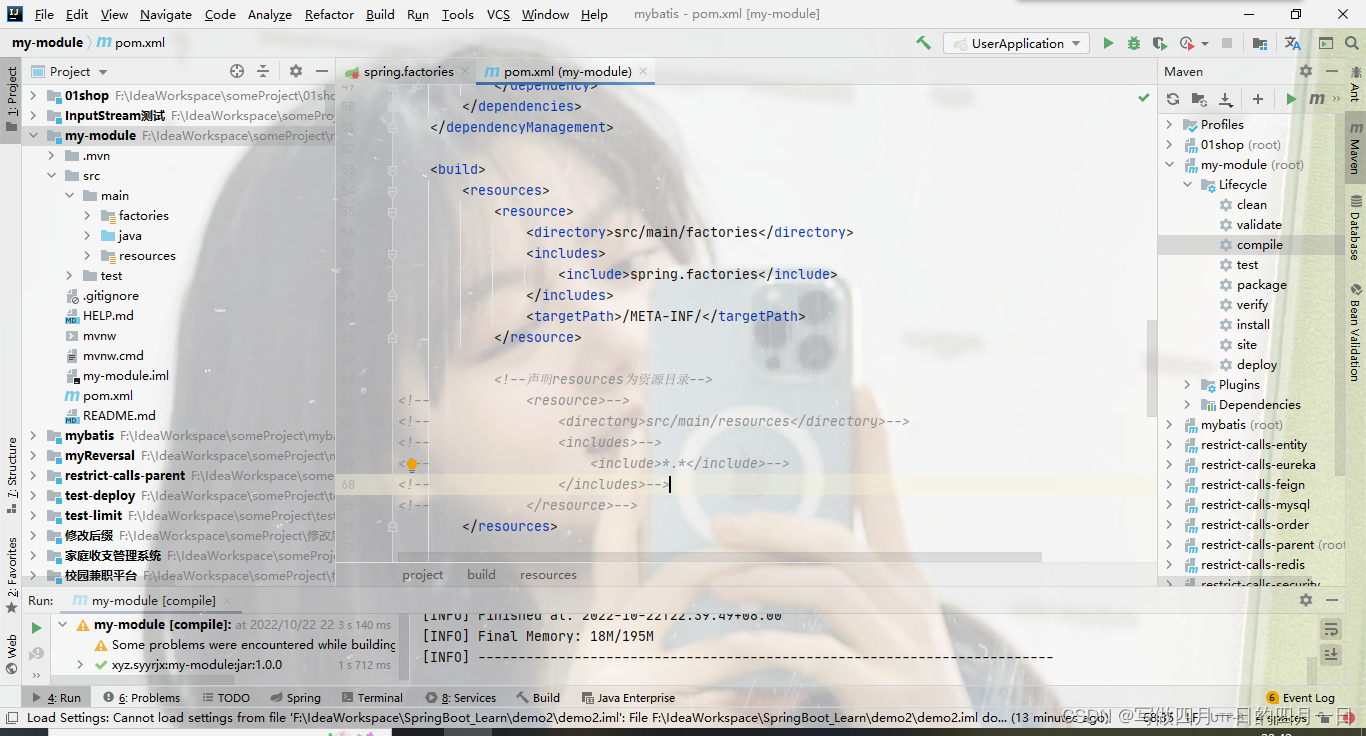Click generate sources and update folders icon
Image resolution: width=1366 pixels, height=736 pixels.
pos(1199,99)
